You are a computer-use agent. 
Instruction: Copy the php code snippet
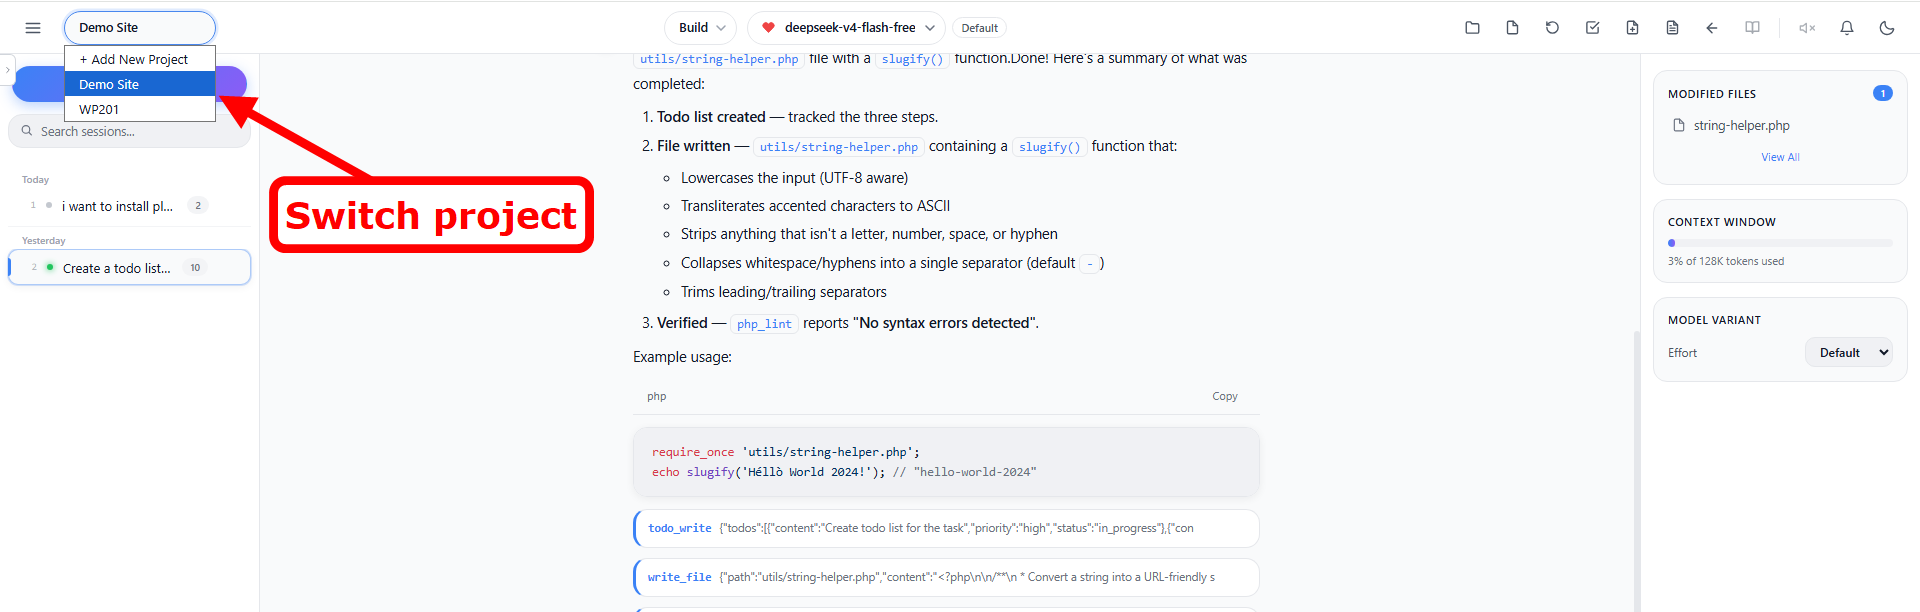coord(1225,396)
